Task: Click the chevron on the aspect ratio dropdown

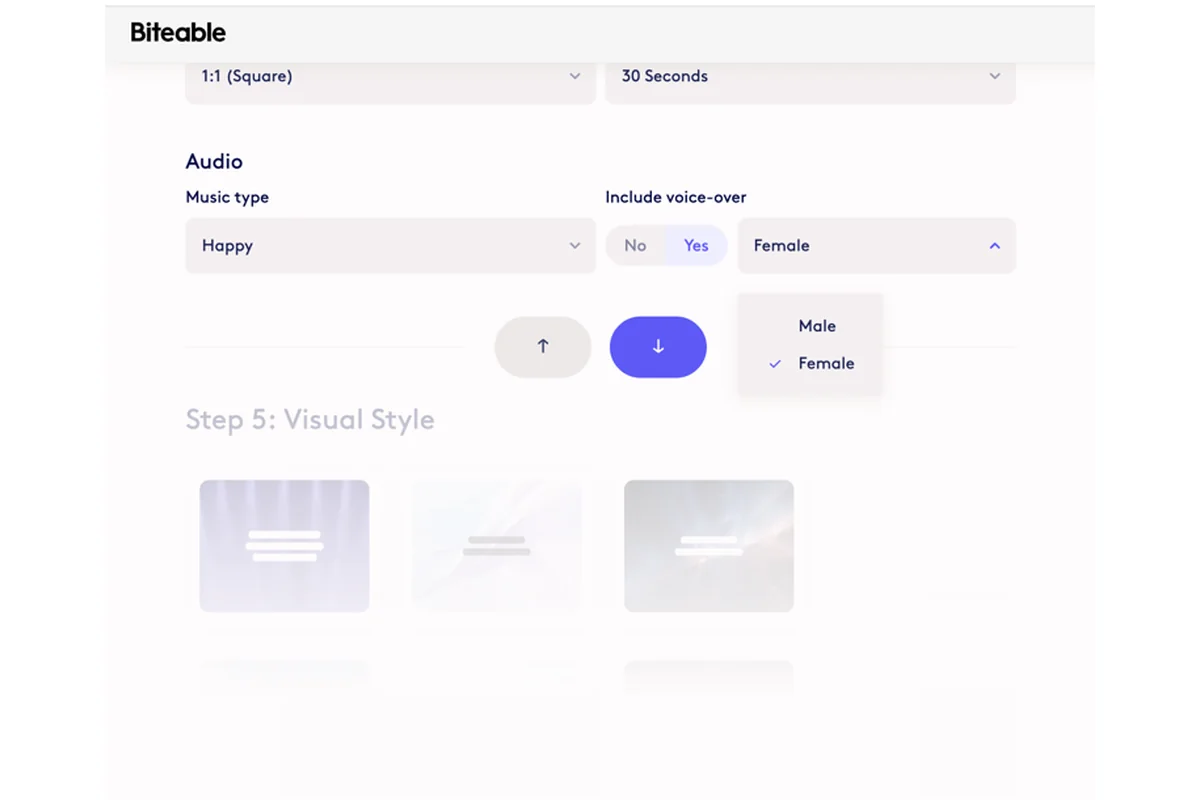Action: pos(575,76)
